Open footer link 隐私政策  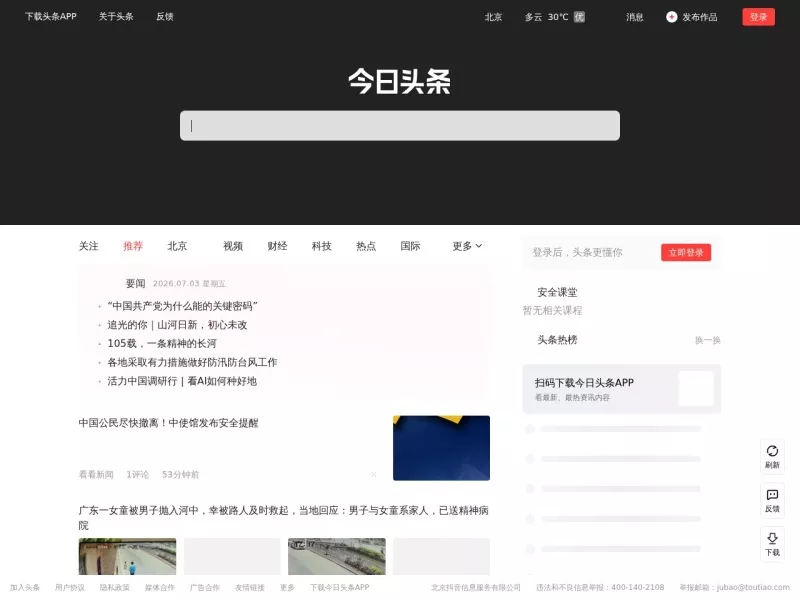click(x=114, y=588)
